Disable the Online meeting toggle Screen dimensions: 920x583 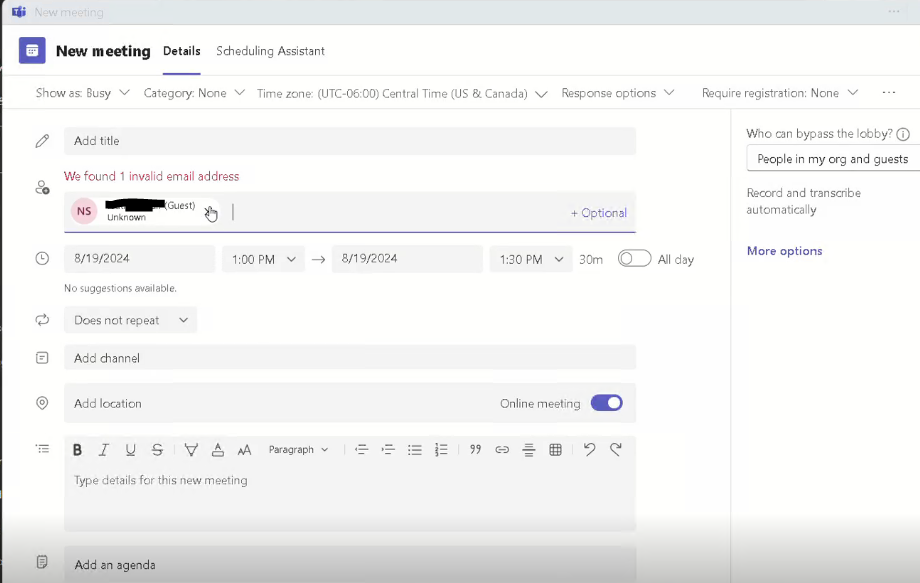[x=606, y=402]
